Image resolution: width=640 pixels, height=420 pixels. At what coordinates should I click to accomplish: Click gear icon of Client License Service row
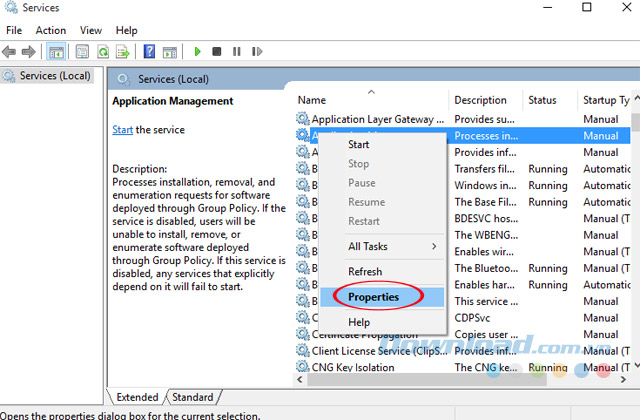tap(302, 351)
